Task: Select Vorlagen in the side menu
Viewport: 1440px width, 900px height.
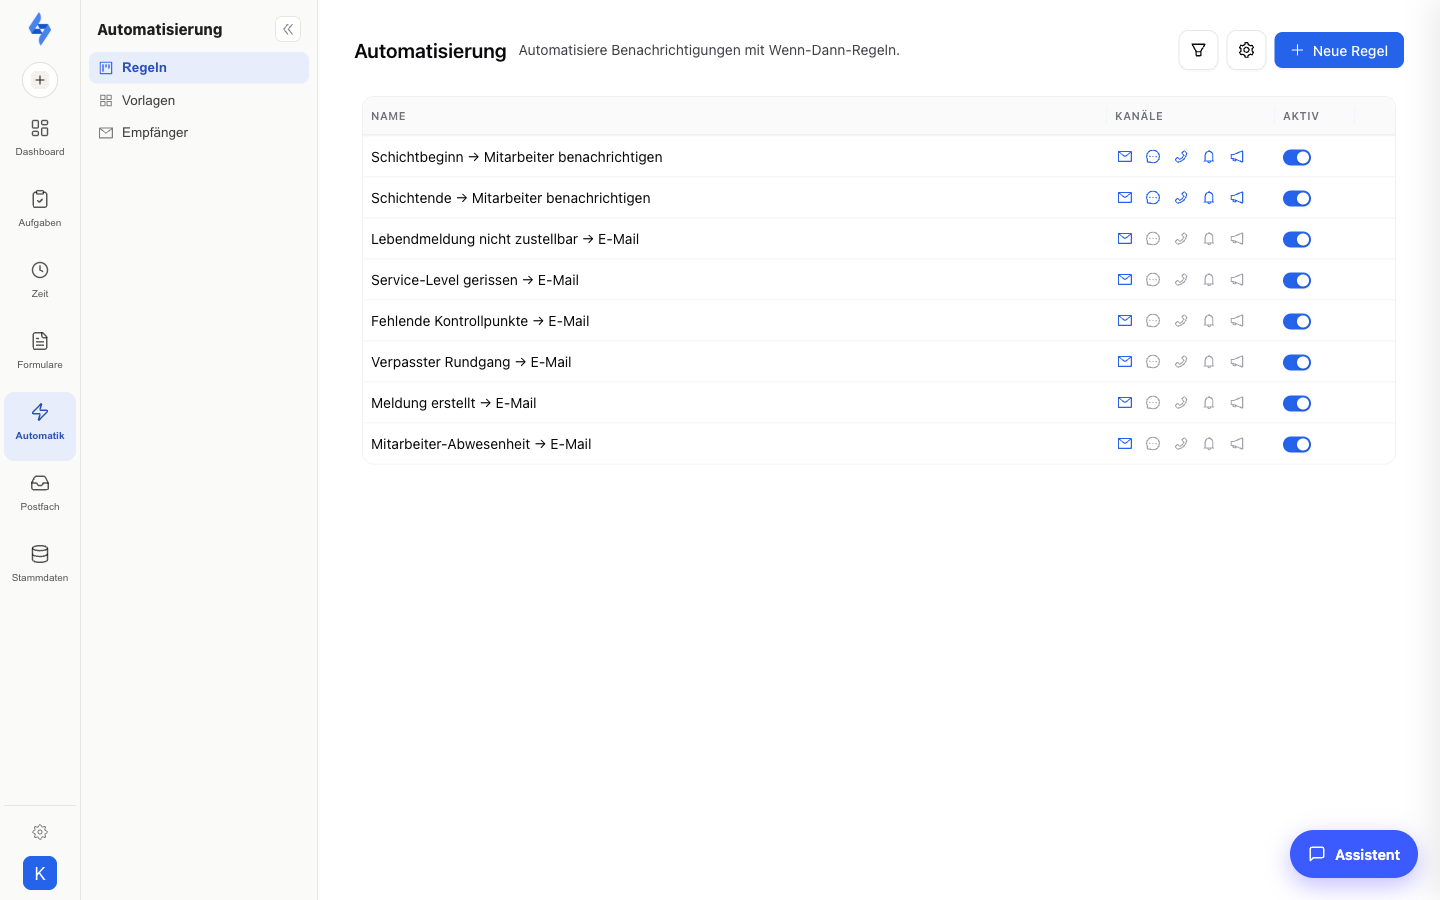Action: pos(199,100)
